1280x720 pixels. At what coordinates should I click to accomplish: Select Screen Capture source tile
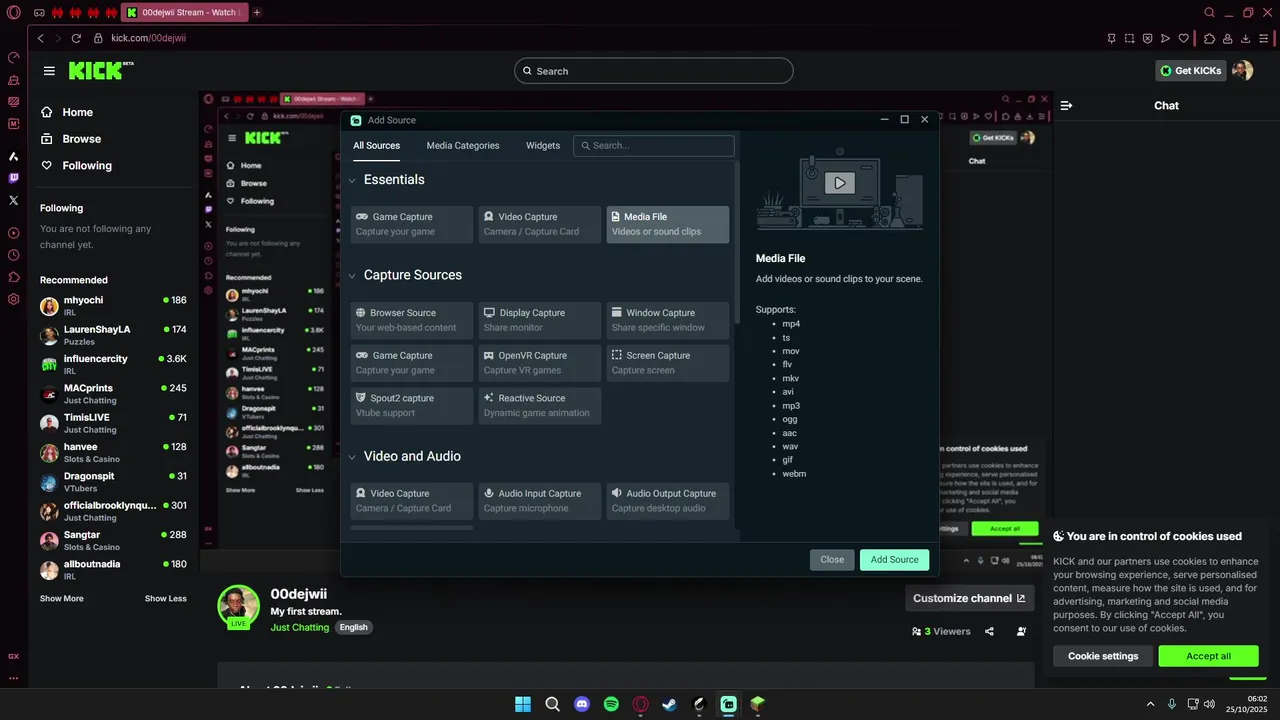click(667, 363)
